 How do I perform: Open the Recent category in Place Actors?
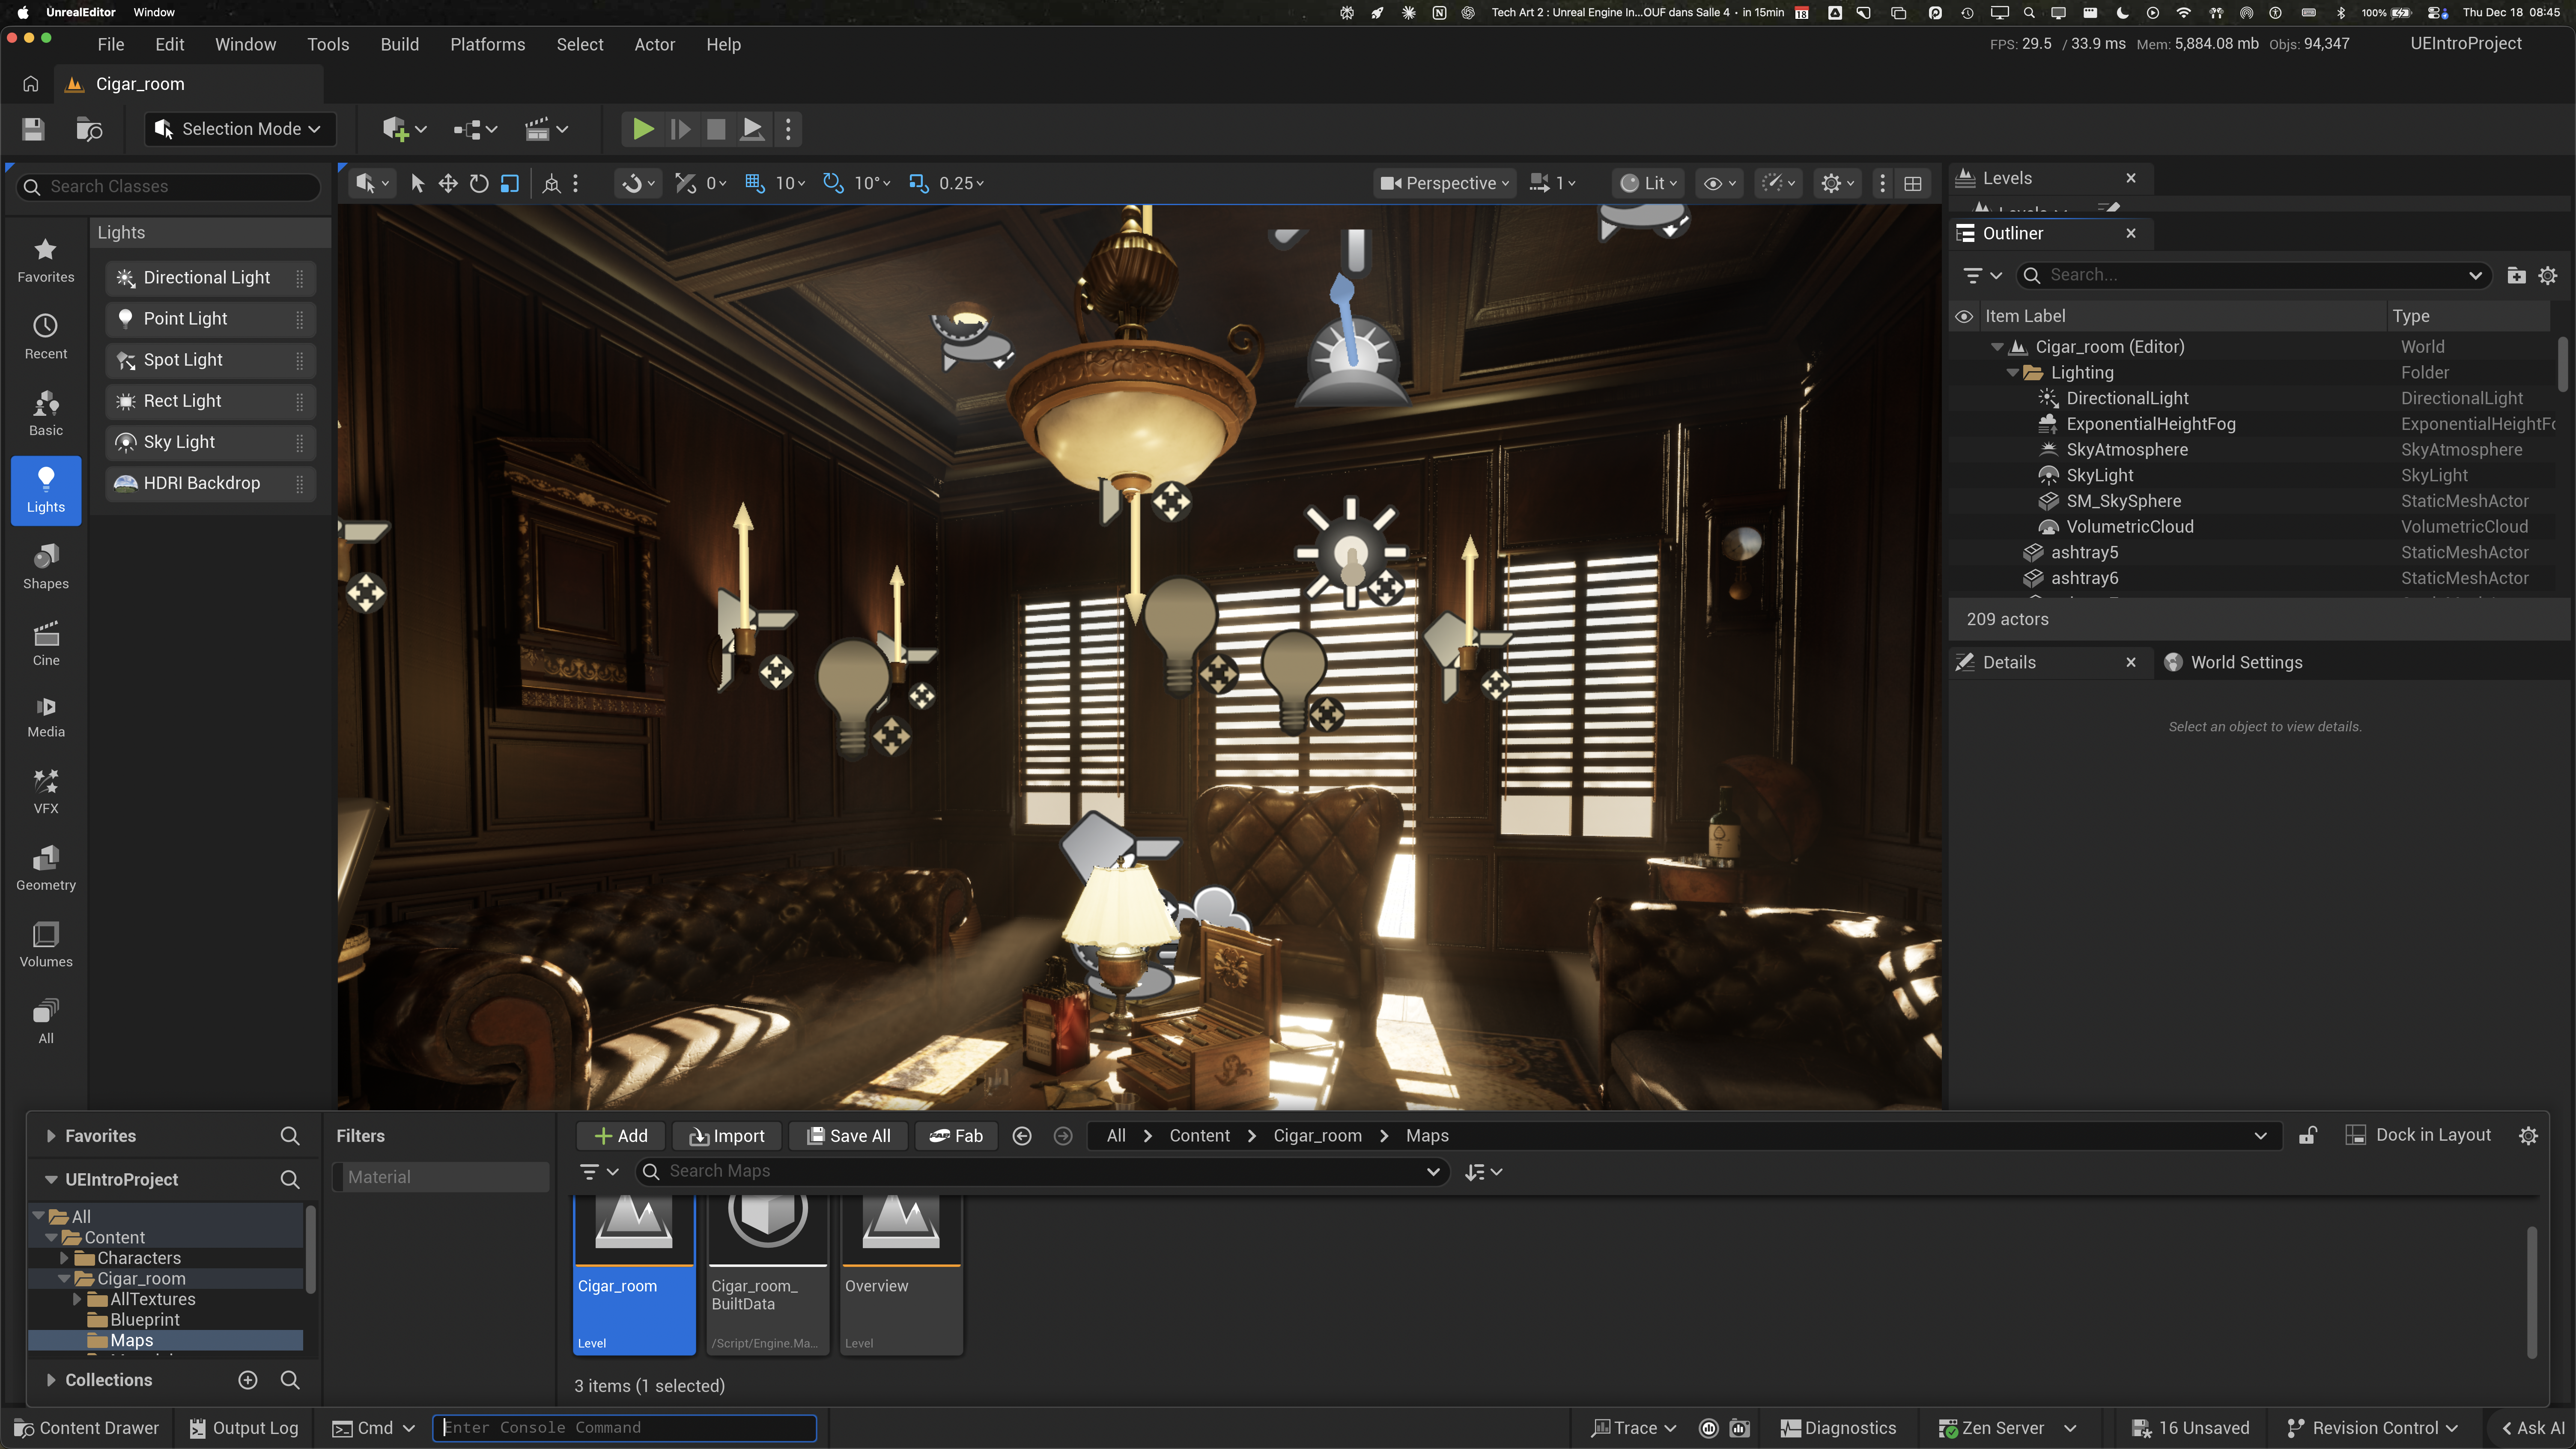pyautogui.click(x=46, y=337)
